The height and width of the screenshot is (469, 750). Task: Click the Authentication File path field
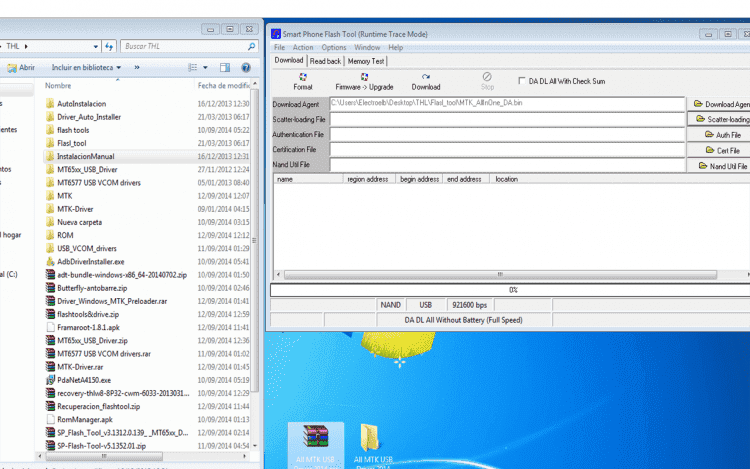[507, 134]
